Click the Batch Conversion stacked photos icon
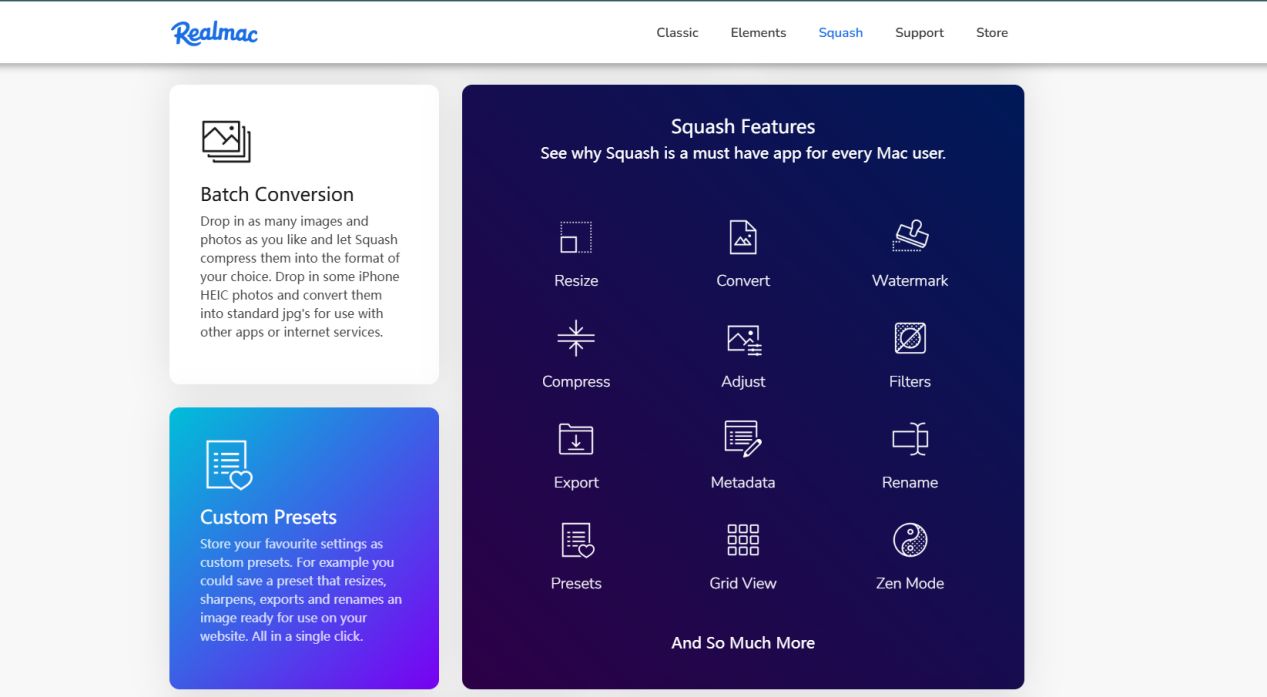1267x697 pixels. [x=226, y=141]
